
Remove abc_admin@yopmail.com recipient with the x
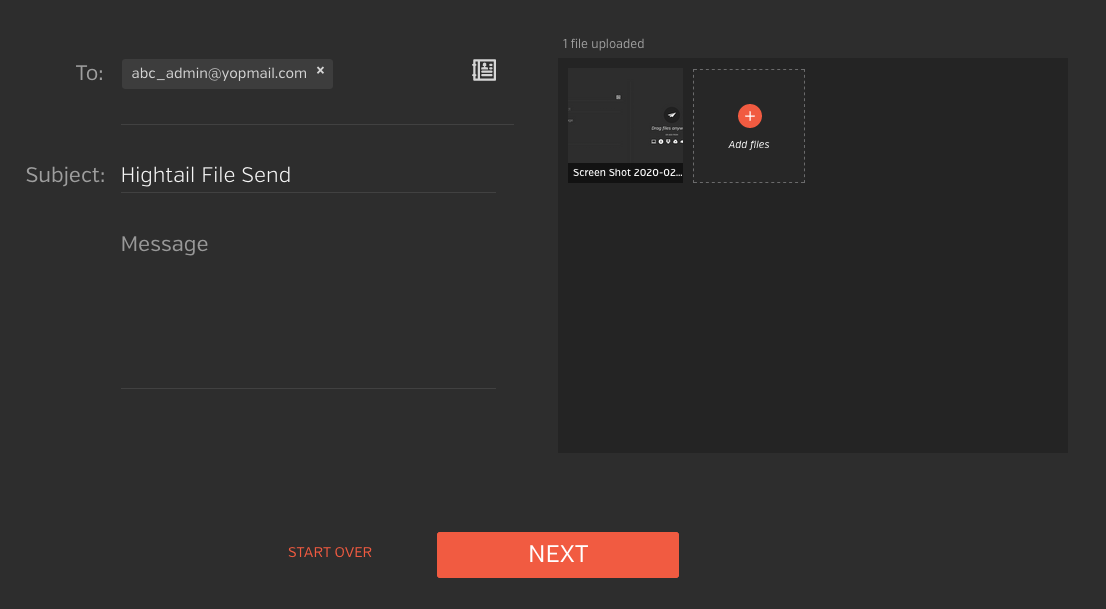tap(320, 71)
